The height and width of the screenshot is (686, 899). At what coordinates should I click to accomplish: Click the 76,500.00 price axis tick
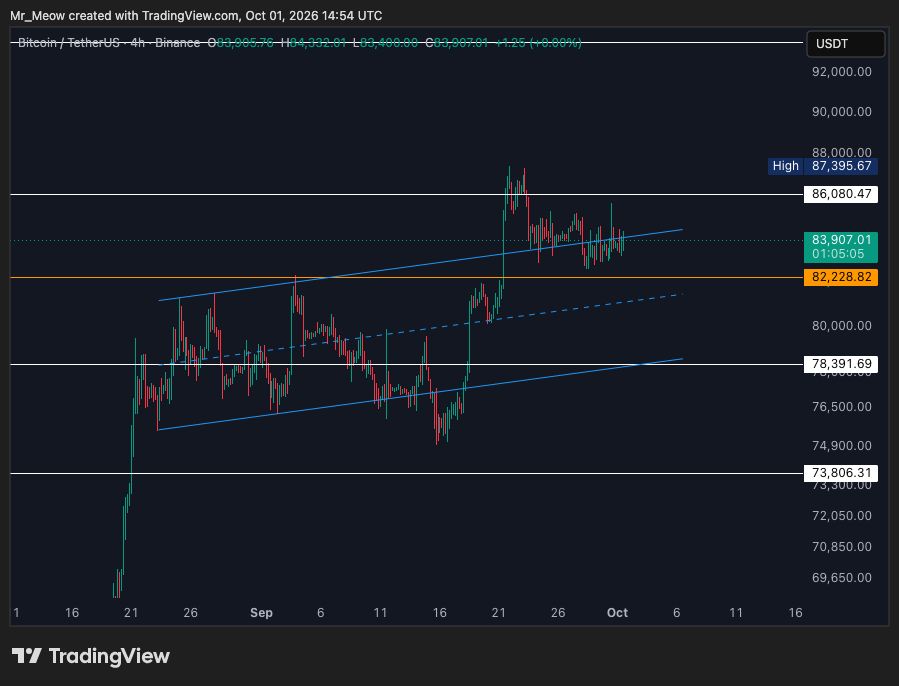tap(842, 407)
